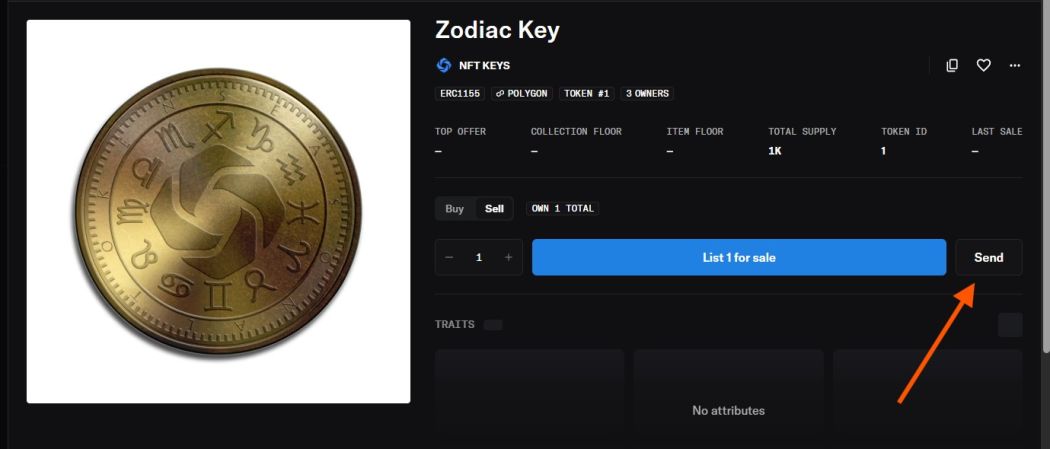1050x449 pixels.
Task: Favorite the Zodiac Key with the heart icon
Action: pyautogui.click(x=983, y=65)
